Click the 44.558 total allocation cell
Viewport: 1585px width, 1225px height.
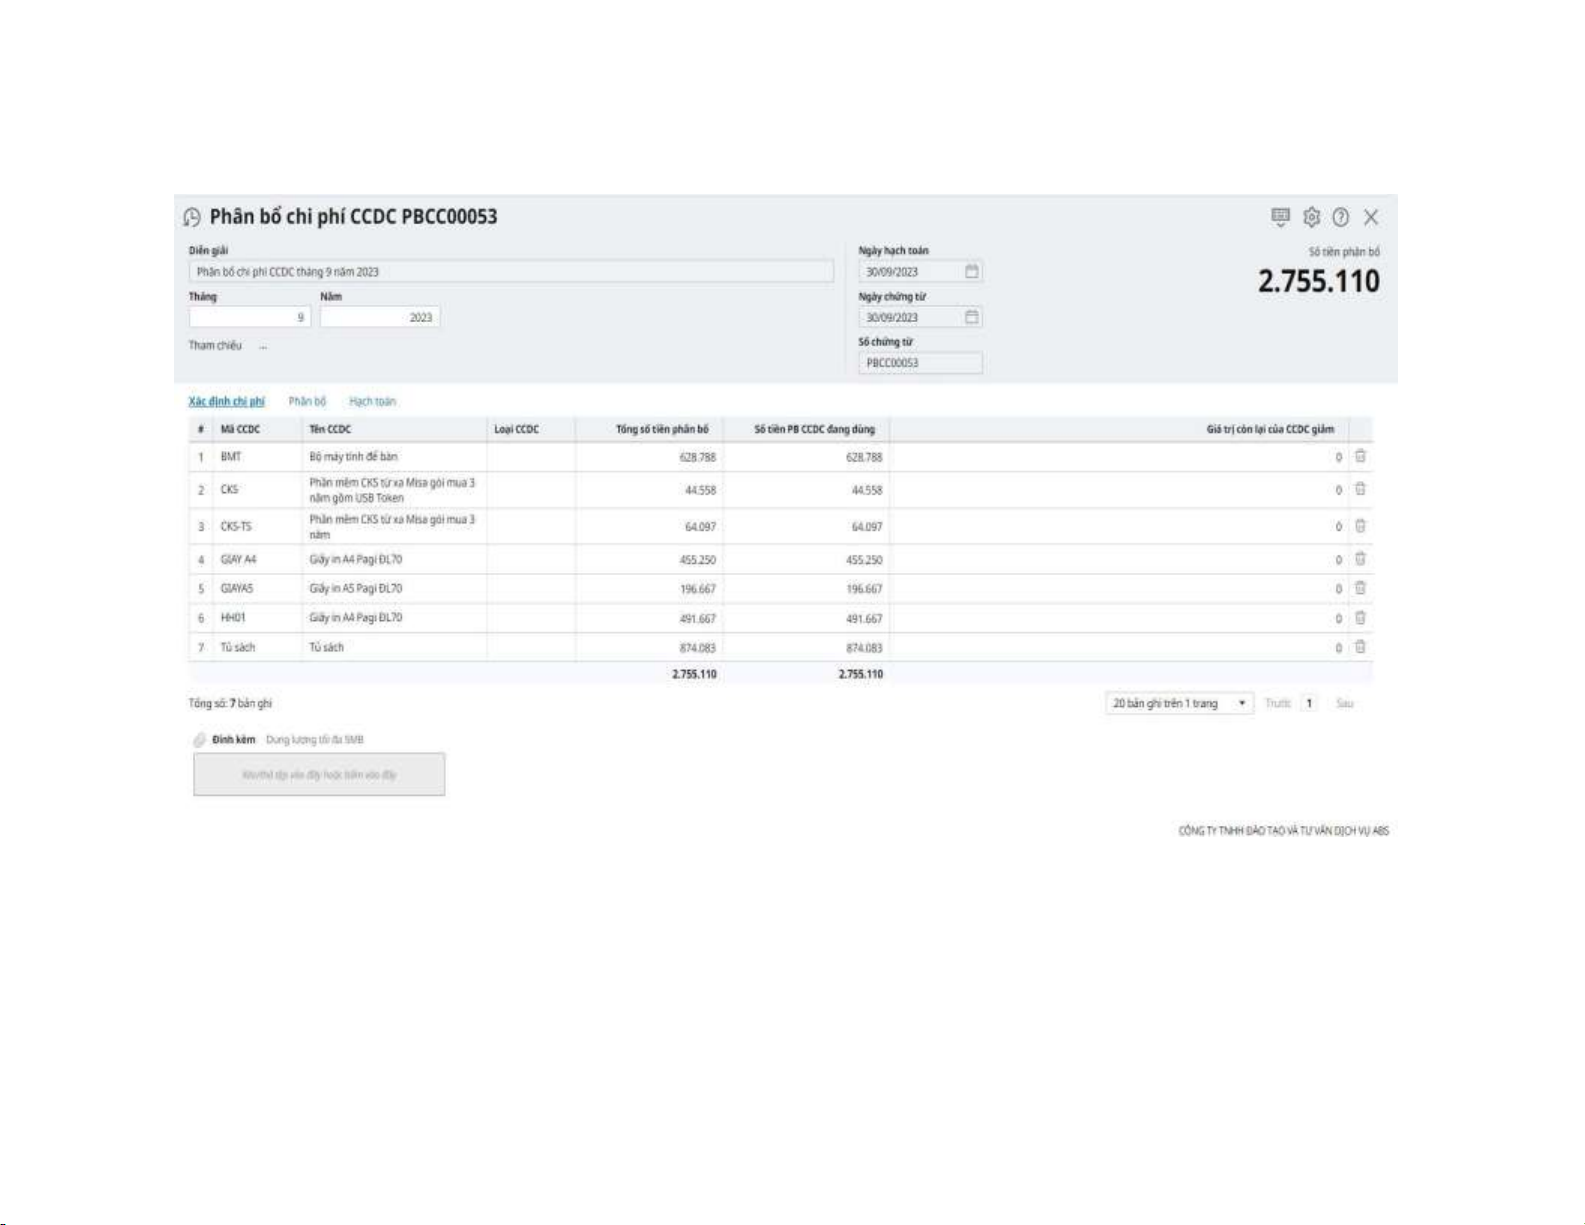coord(649,490)
